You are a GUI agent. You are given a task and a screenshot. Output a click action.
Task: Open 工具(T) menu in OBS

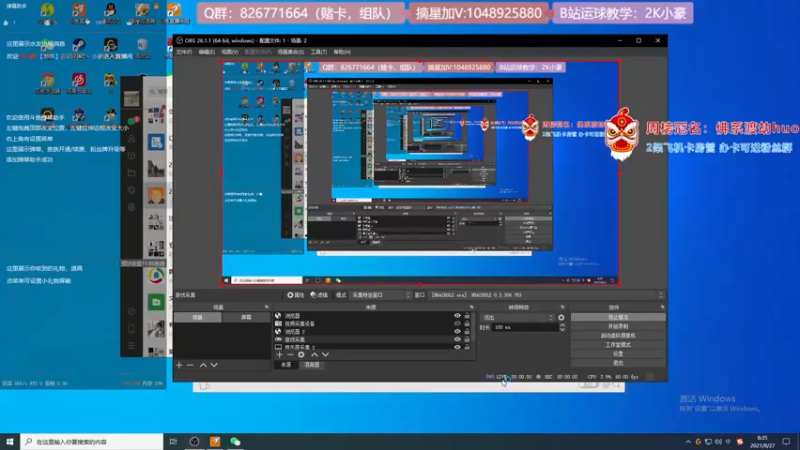[319, 52]
